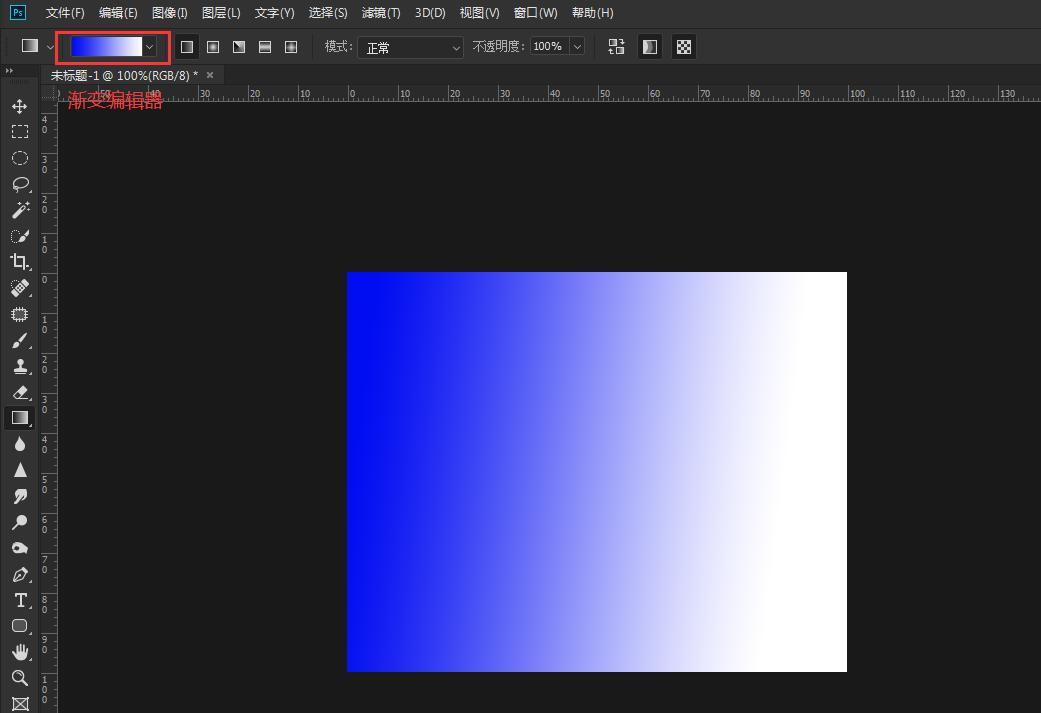Screen dimensions: 1041x713
Task: Click the vertical ruler
Action: (48, 408)
